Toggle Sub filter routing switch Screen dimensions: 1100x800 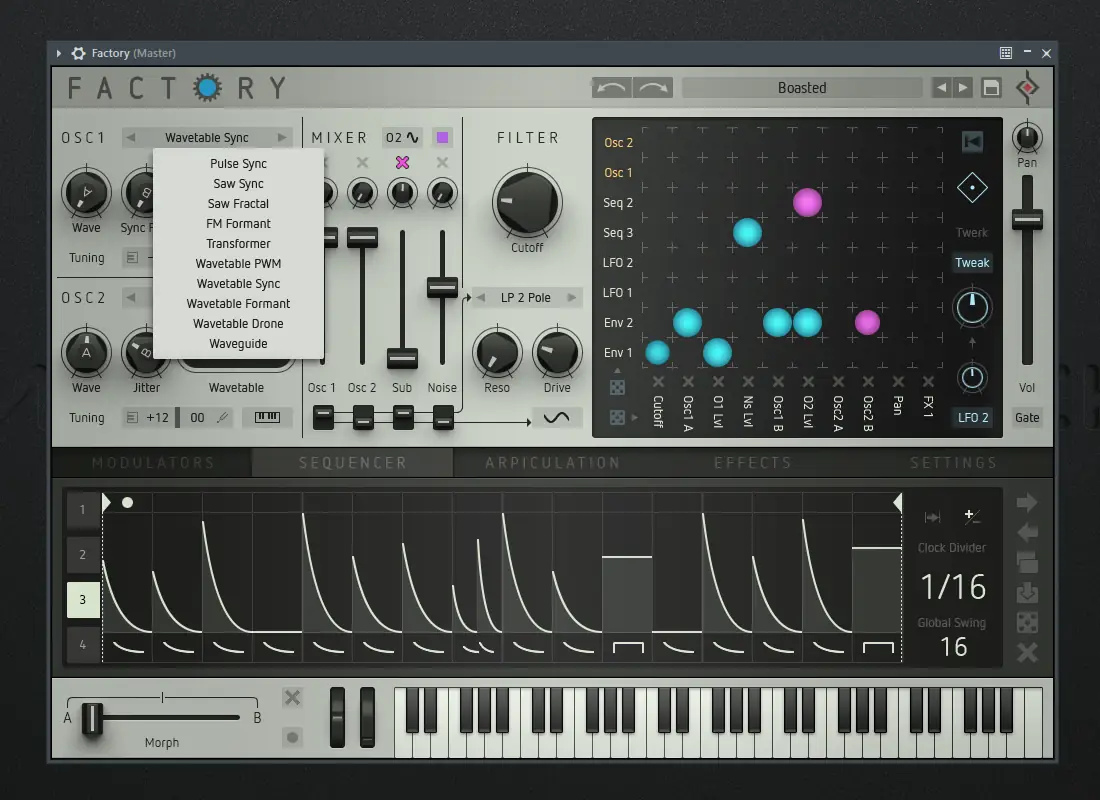coord(403,418)
